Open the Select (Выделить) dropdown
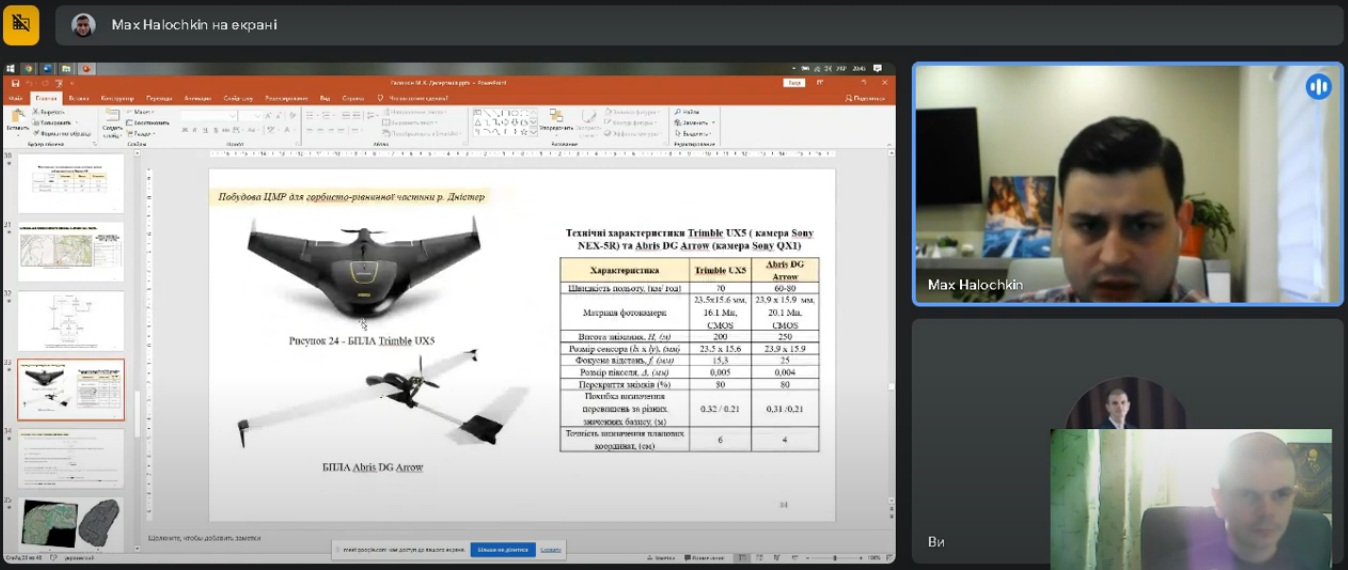 694,133
